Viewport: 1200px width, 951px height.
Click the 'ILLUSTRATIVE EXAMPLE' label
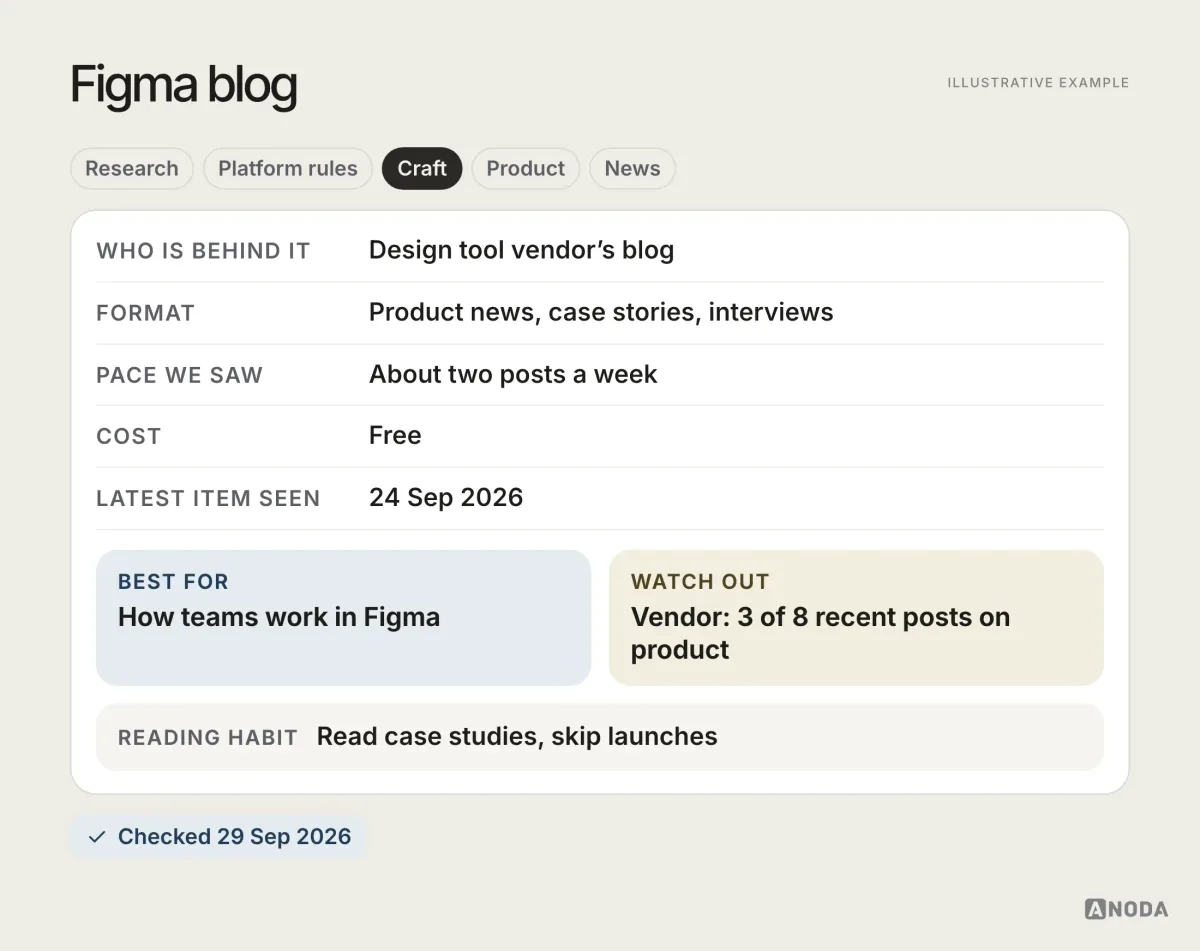pos(1038,83)
